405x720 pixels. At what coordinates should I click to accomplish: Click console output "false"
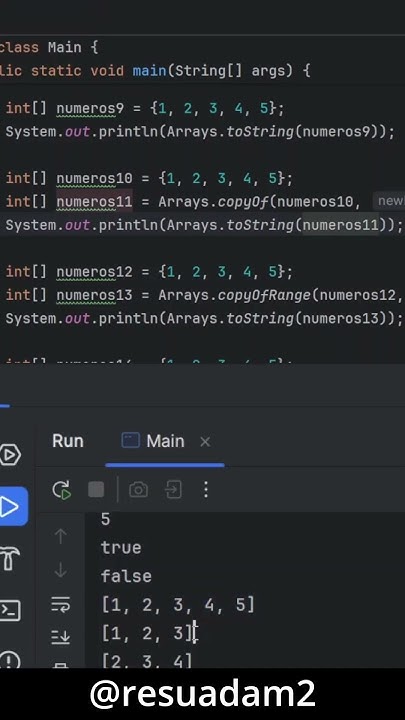[126, 576]
